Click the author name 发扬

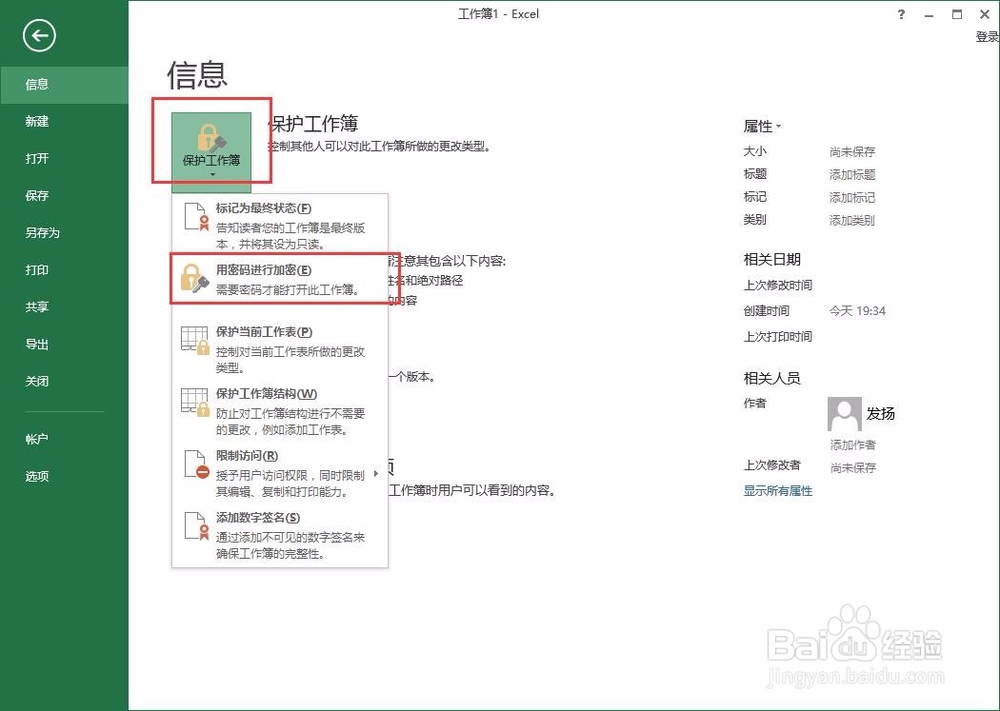880,414
